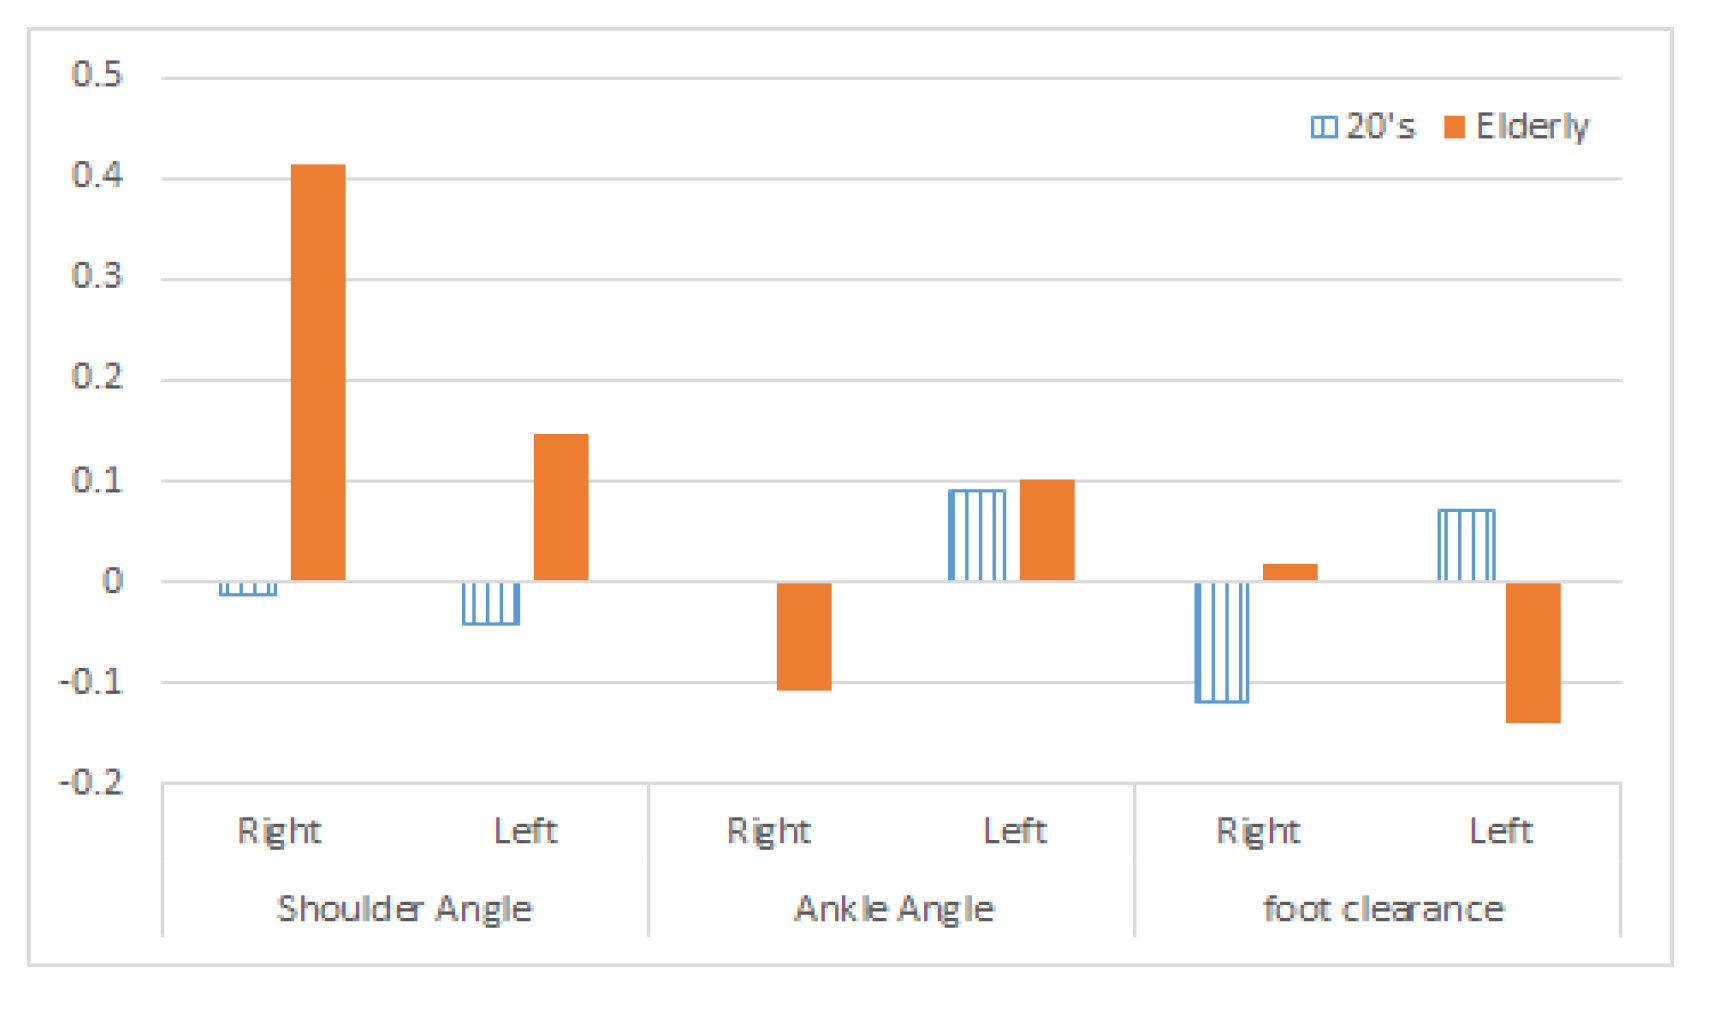Screen dimensions: 1710x1013
Task: Click the Ankle Angle group label
Action: click(x=894, y=909)
